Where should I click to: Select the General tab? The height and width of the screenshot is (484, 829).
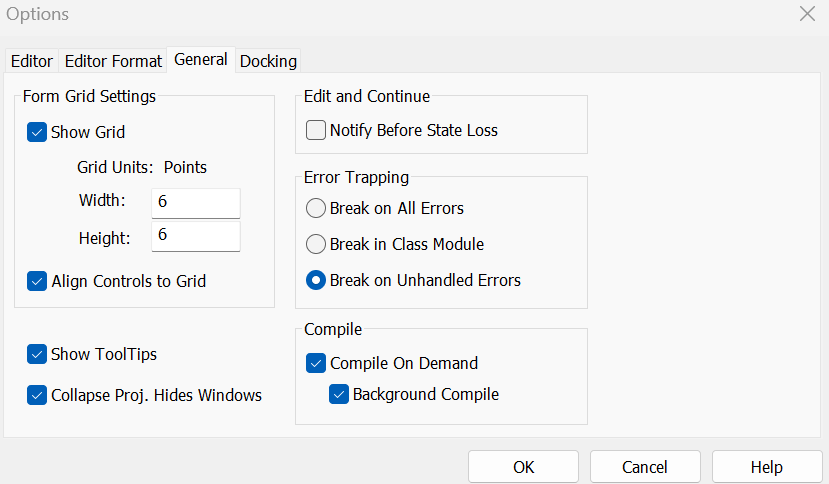201,59
